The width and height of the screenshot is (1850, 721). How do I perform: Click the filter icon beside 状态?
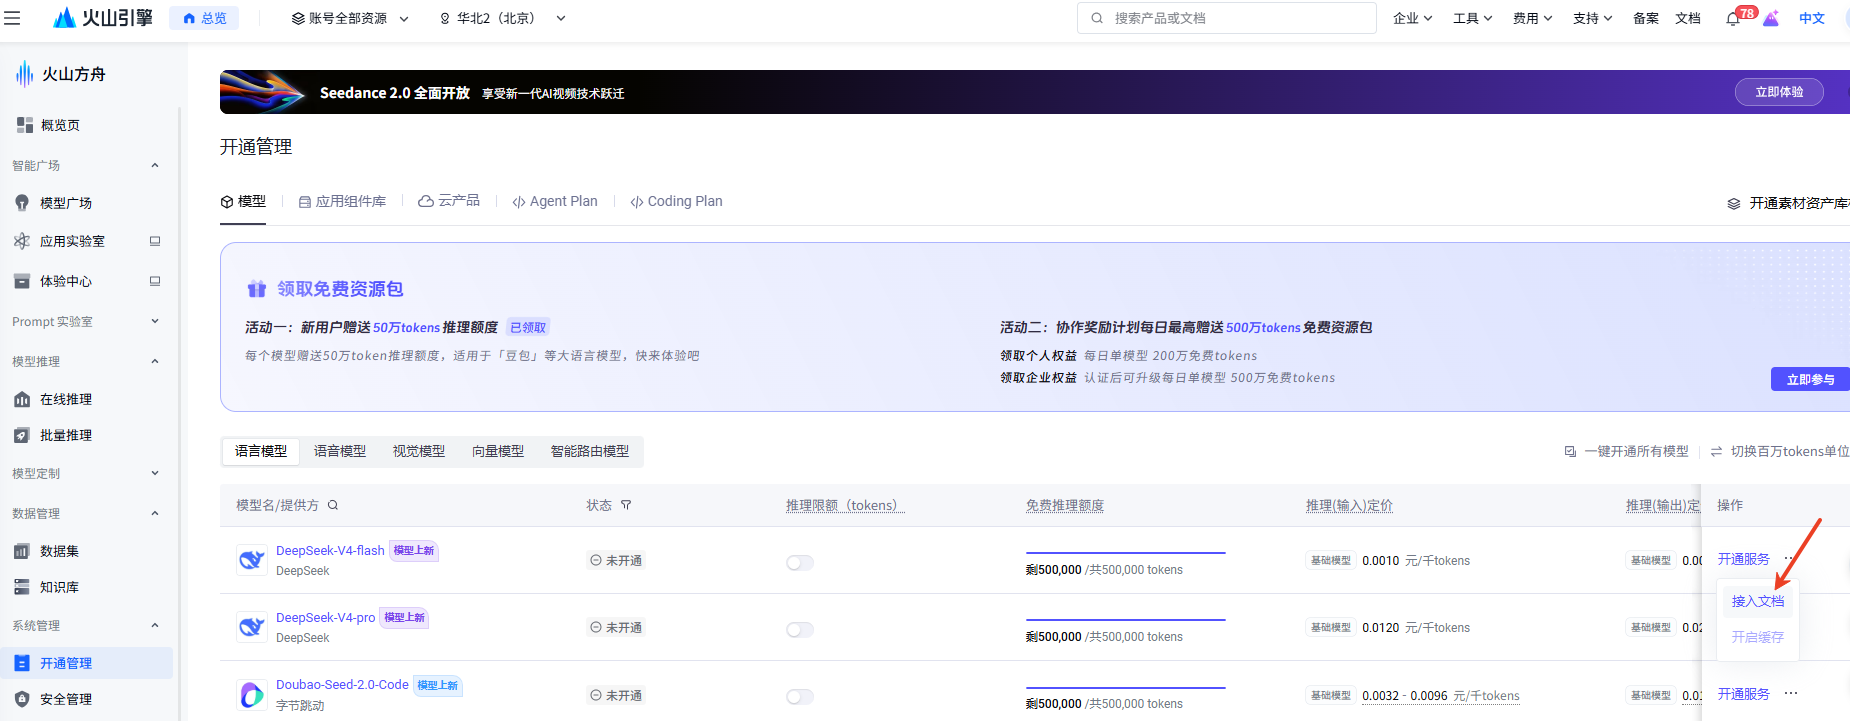pyautogui.click(x=626, y=505)
